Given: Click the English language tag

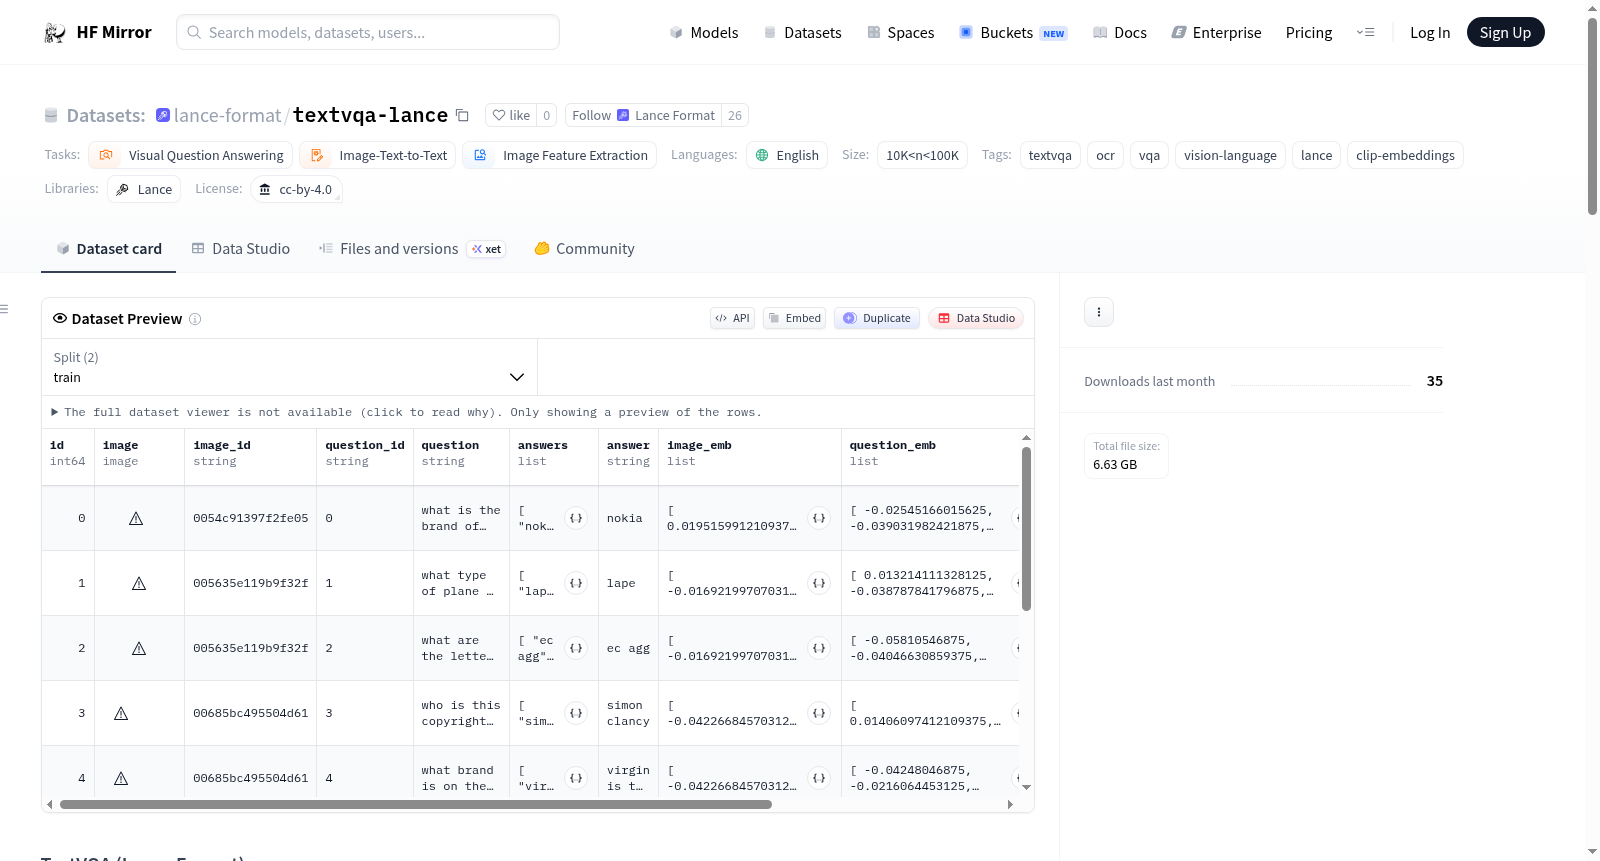Looking at the screenshot, I should (x=787, y=155).
